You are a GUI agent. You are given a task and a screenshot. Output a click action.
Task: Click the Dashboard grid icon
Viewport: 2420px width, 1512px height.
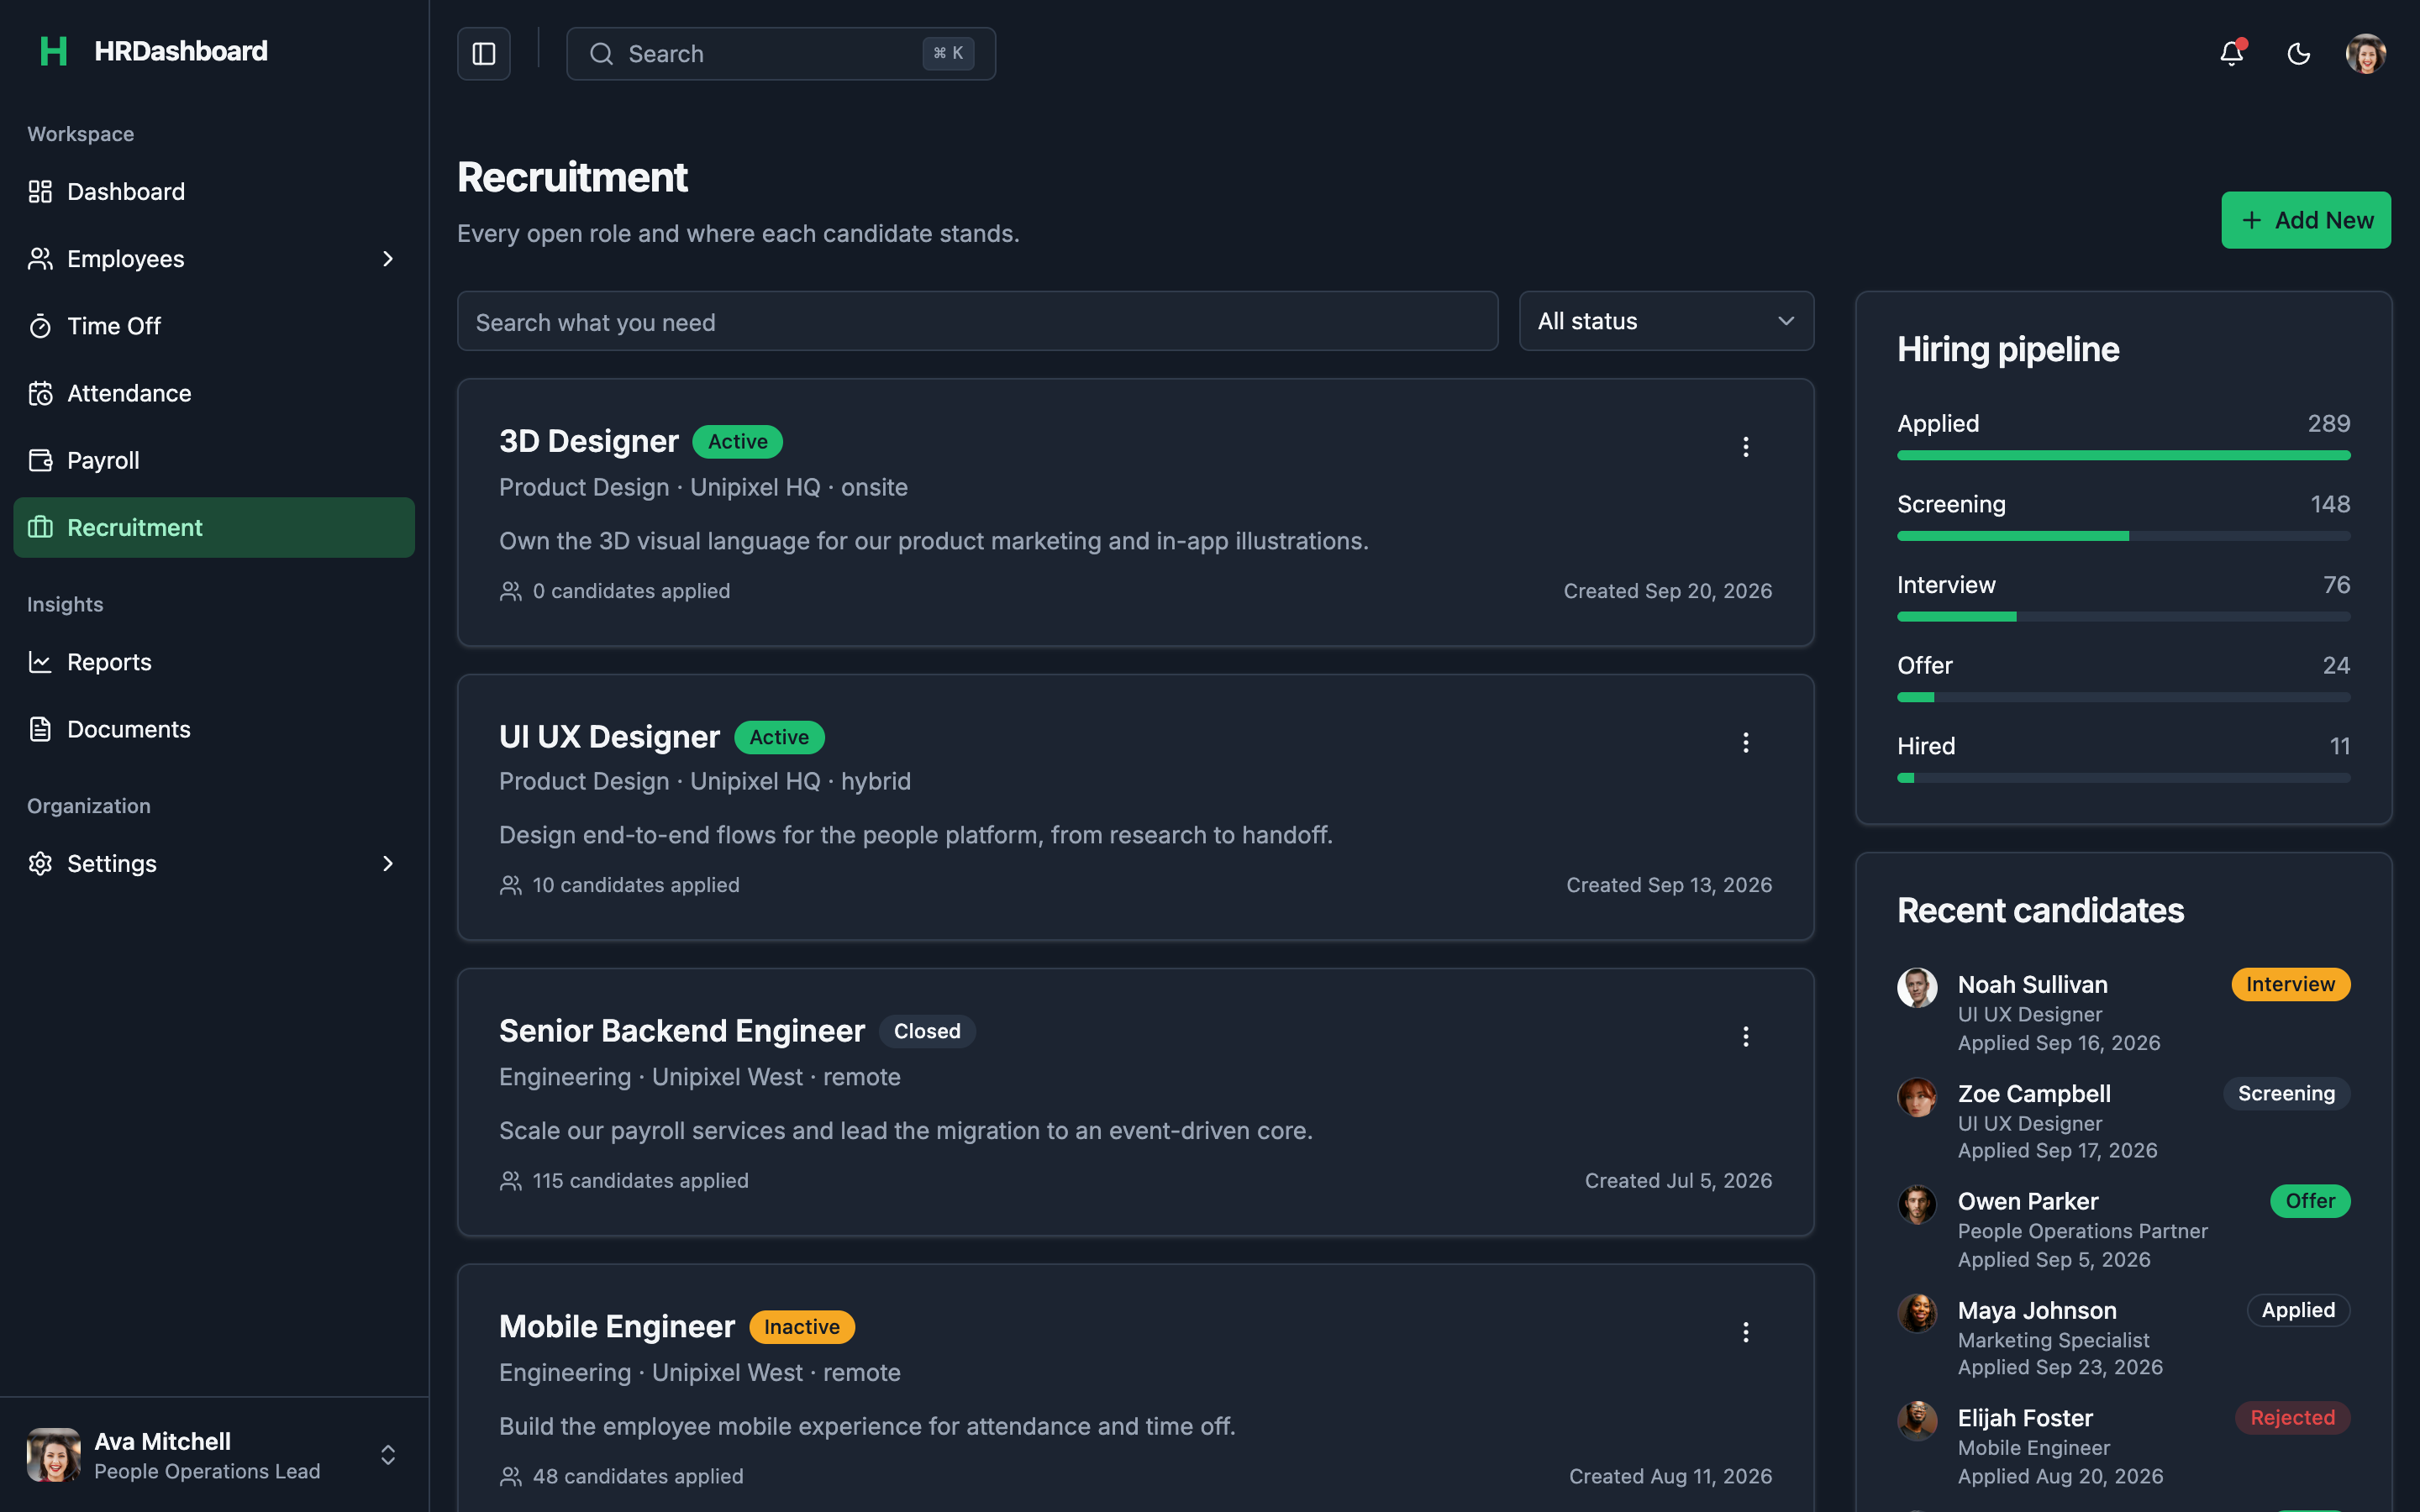point(40,192)
